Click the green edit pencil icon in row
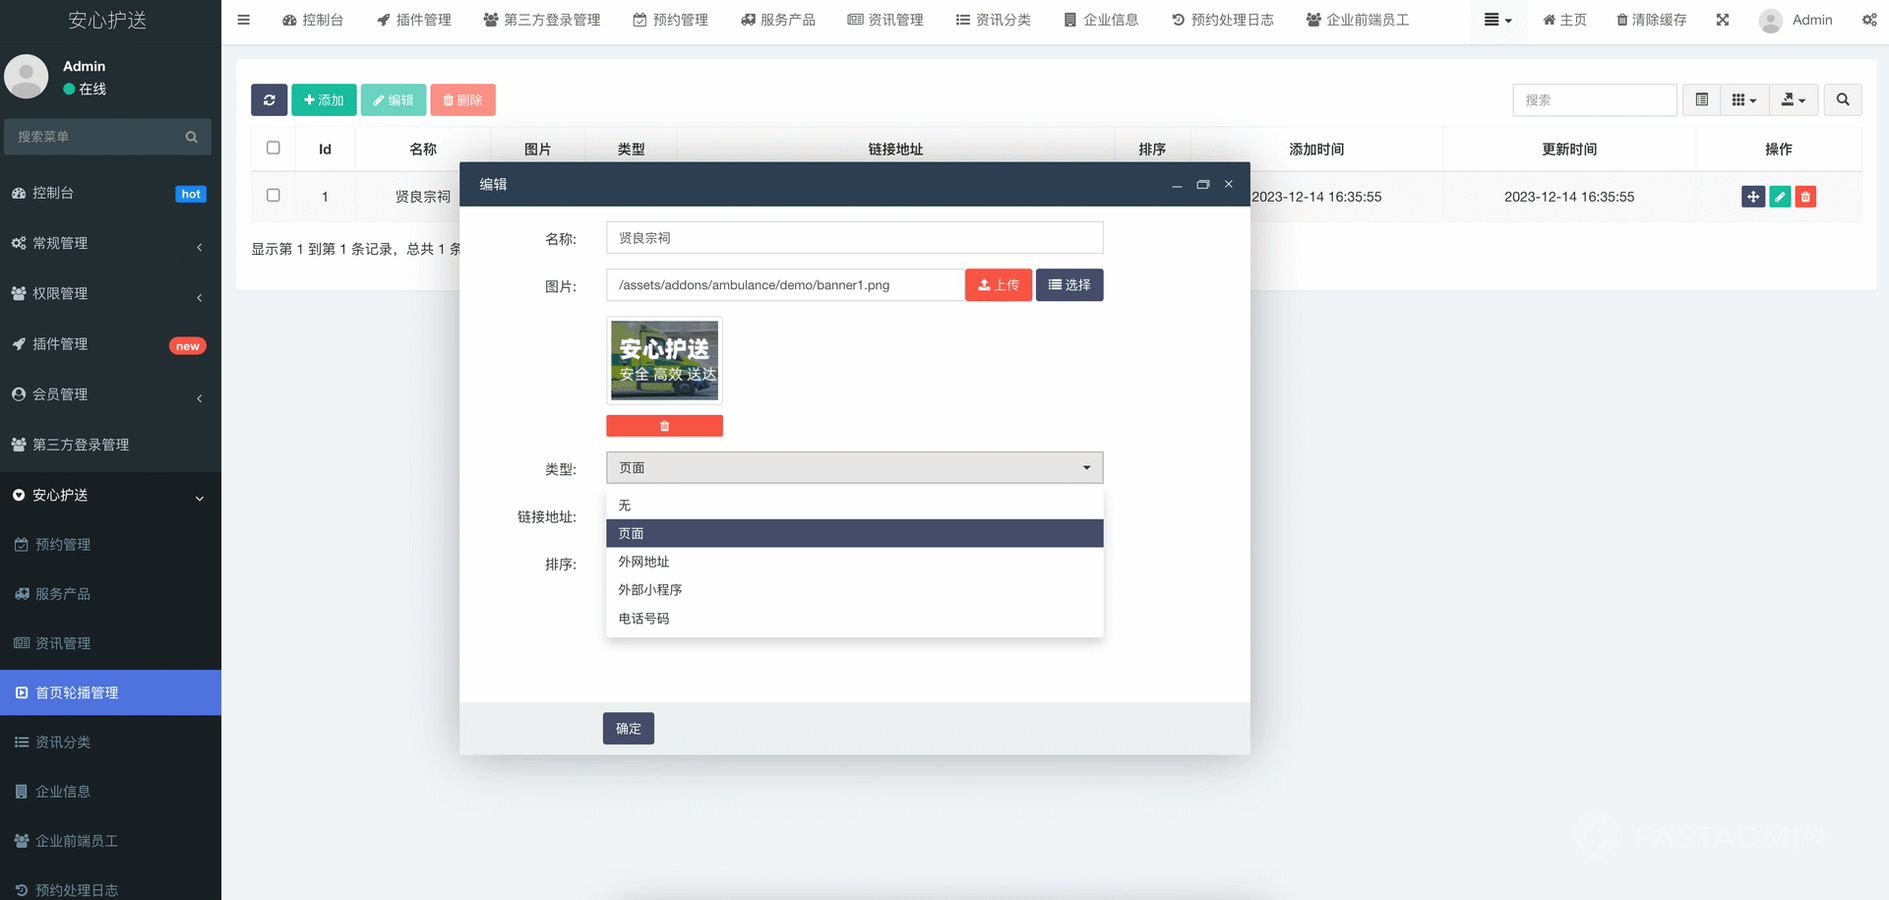This screenshot has width=1889, height=900. coord(1779,197)
